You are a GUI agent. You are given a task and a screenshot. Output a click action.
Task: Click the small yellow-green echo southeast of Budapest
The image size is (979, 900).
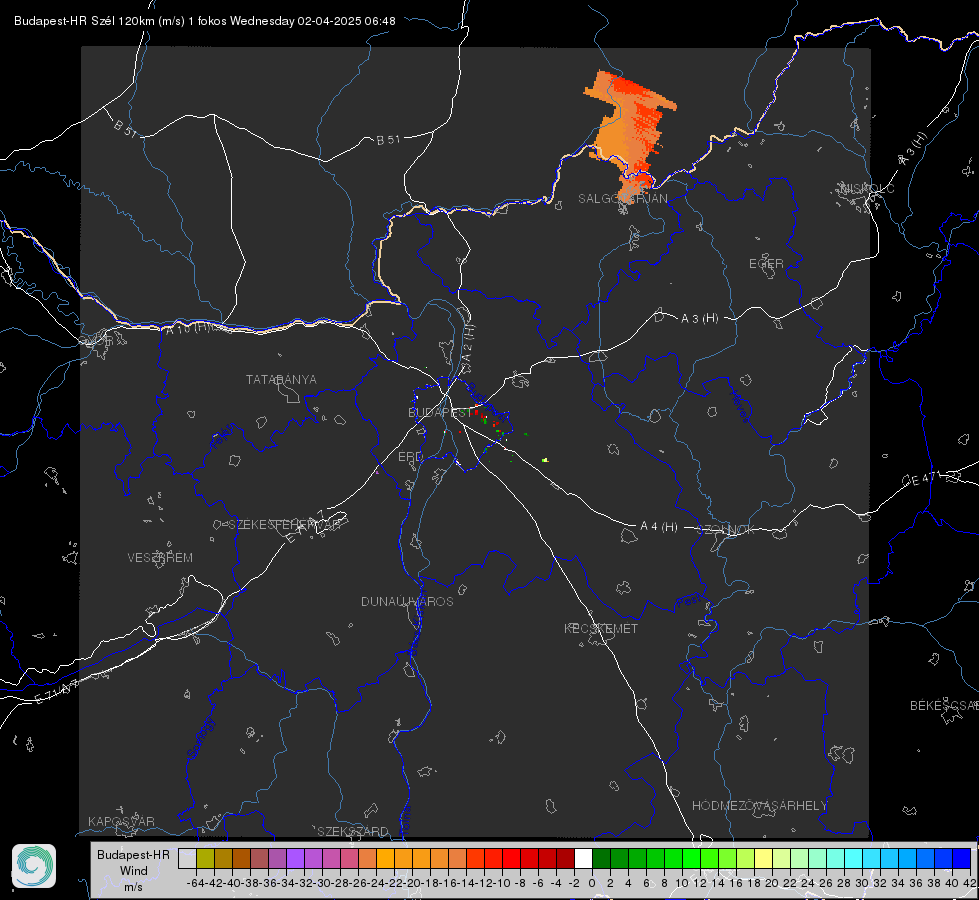point(545,460)
